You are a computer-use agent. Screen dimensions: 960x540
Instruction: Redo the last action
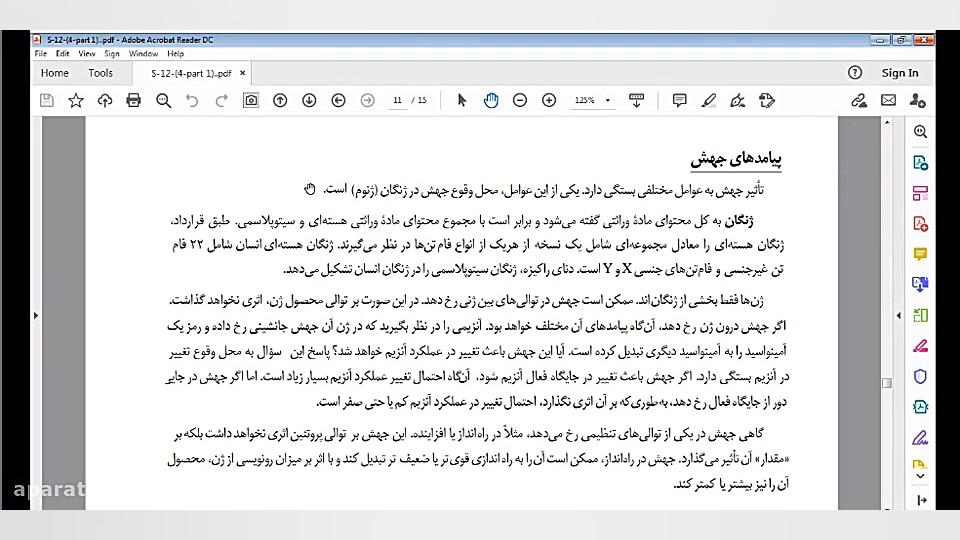pyautogui.click(x=221, y=100)
